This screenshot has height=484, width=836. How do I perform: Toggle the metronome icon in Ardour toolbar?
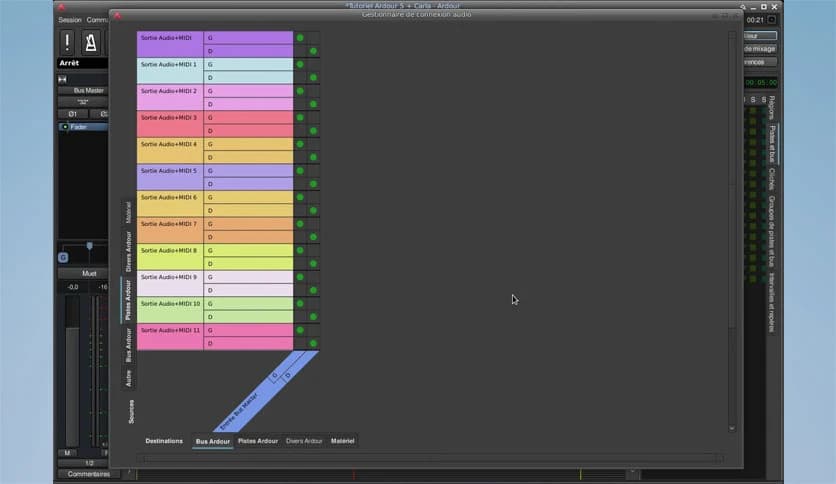pos(91,42)
